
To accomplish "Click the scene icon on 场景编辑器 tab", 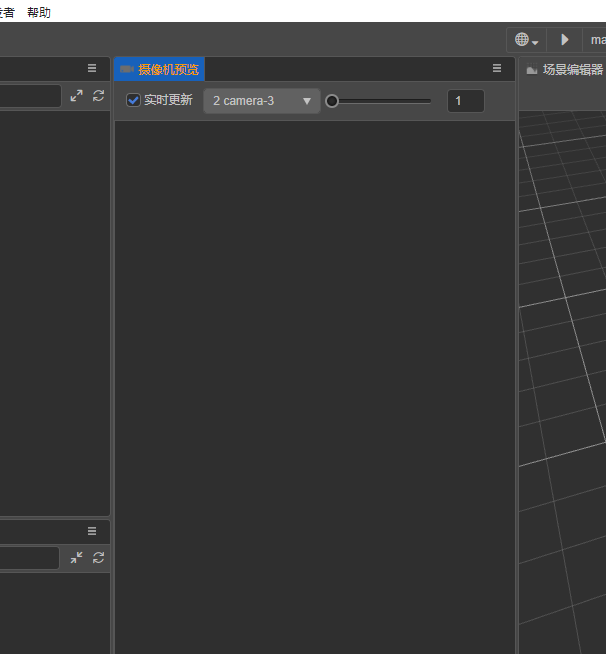I will point(532,70).
